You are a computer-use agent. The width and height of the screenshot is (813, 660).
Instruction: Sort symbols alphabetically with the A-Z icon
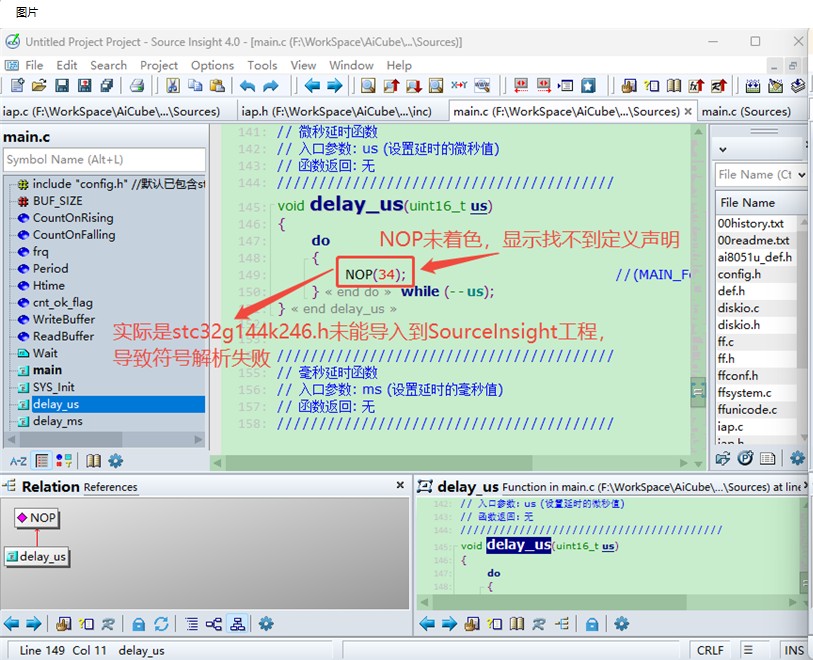(x=18, y=461)
